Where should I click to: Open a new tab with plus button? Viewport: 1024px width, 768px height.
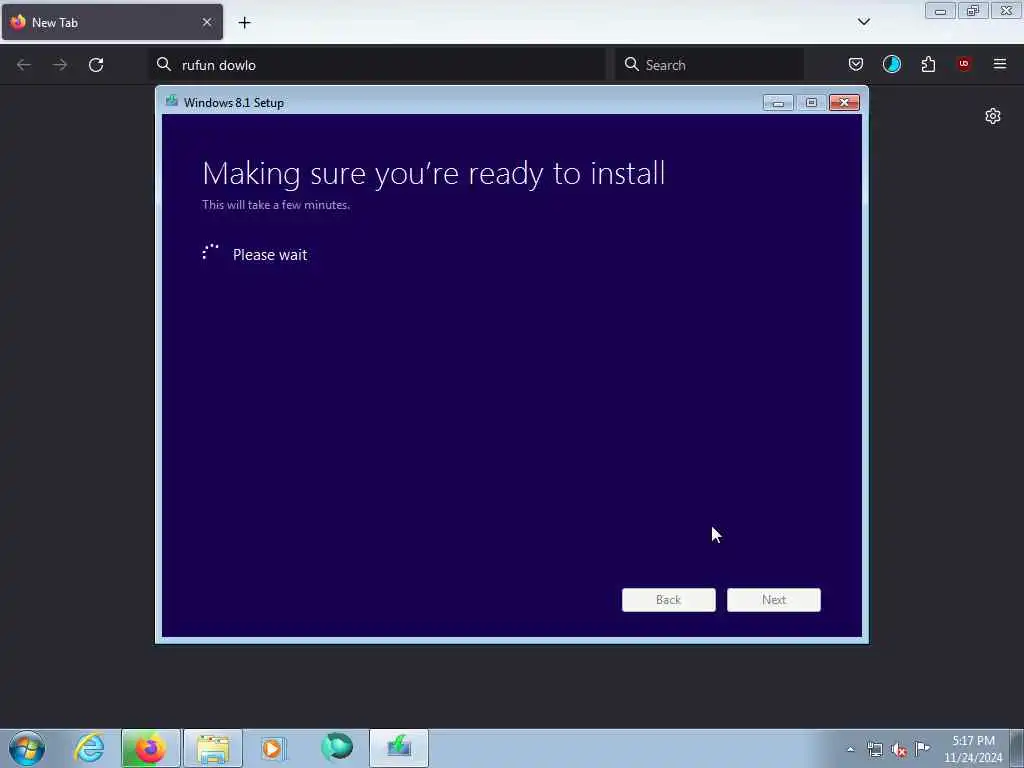[244, 23]
